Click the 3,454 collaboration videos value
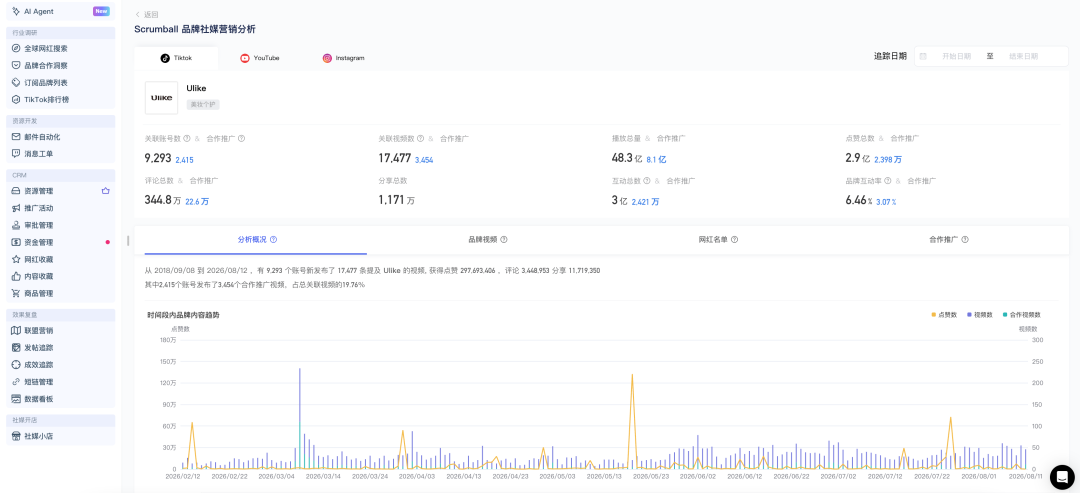 pyautogui.click(x=424, y=160)
